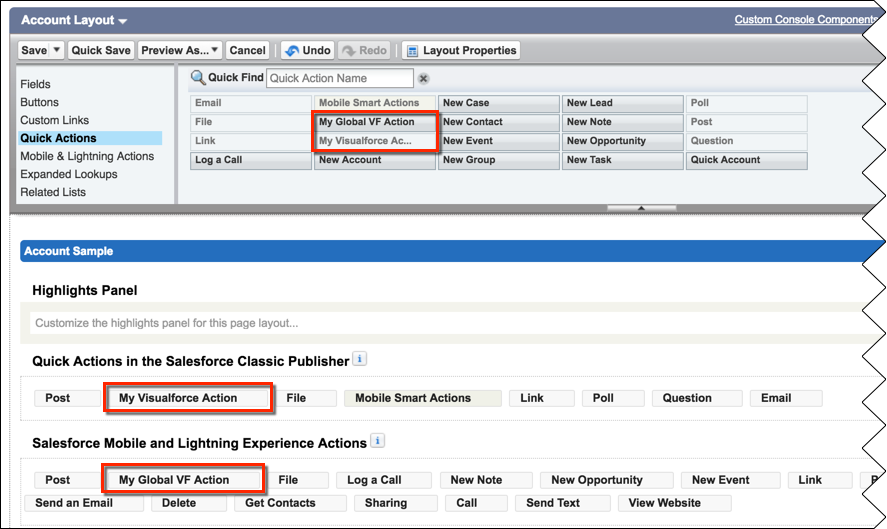
Task: Select New Account palette item
Action: click(x=374, y=160)
